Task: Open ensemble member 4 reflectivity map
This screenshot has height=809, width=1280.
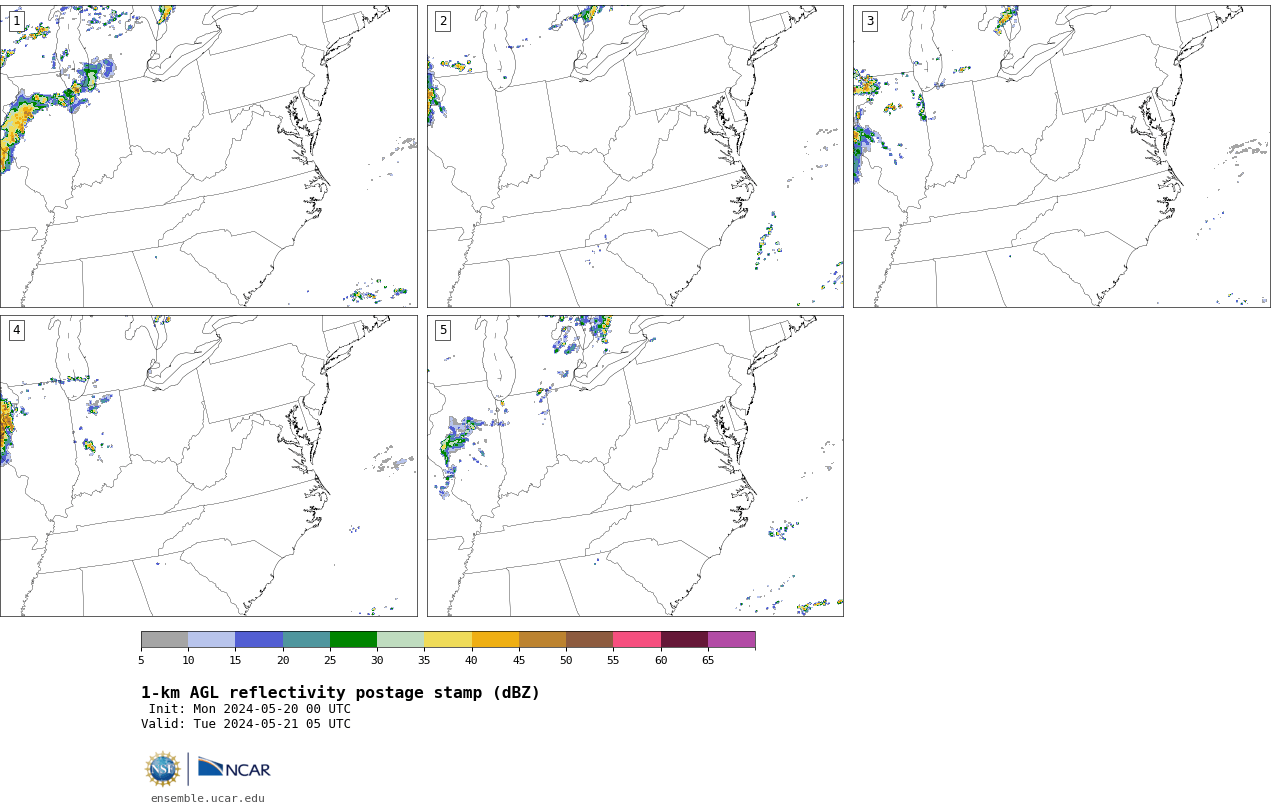Action: [208, 466]
